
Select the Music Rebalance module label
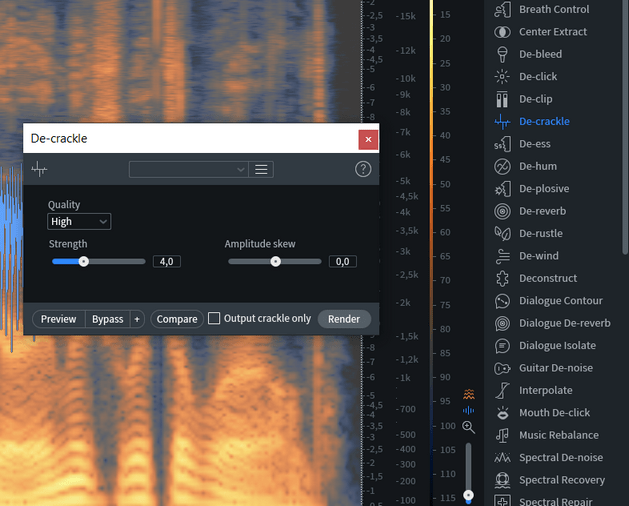point(559,435)
